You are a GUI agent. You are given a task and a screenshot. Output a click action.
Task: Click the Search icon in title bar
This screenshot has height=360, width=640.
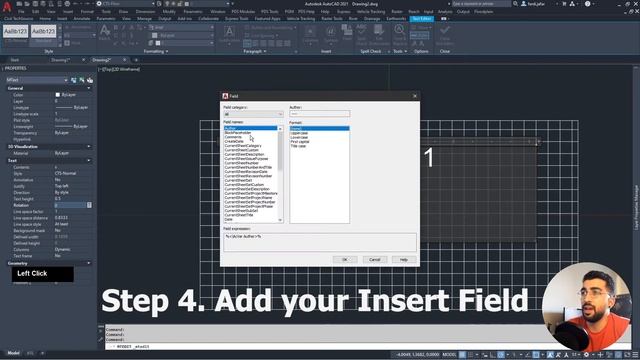[515, 4]
